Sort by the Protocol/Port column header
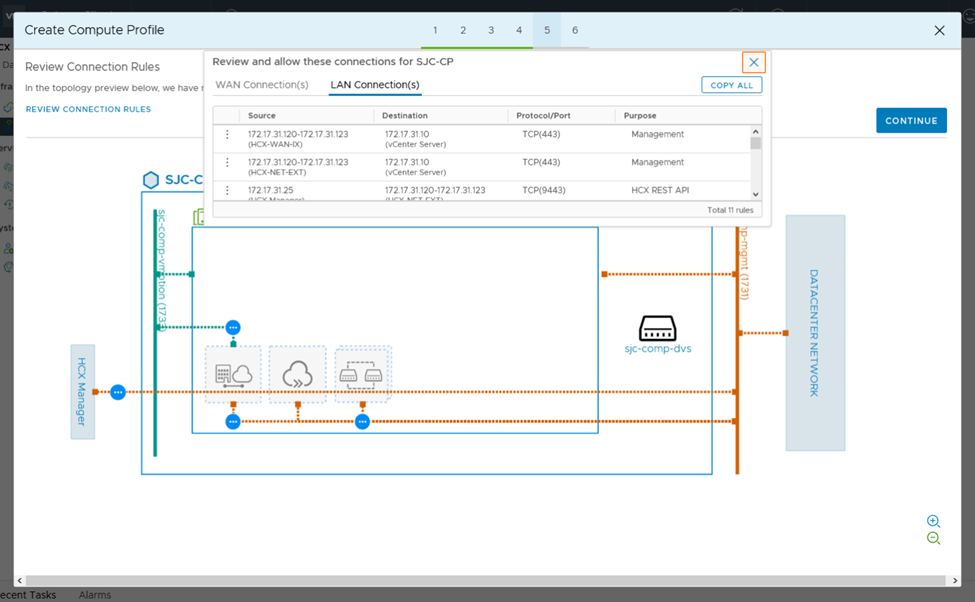The image size is (975, 602). coord(543,116)
